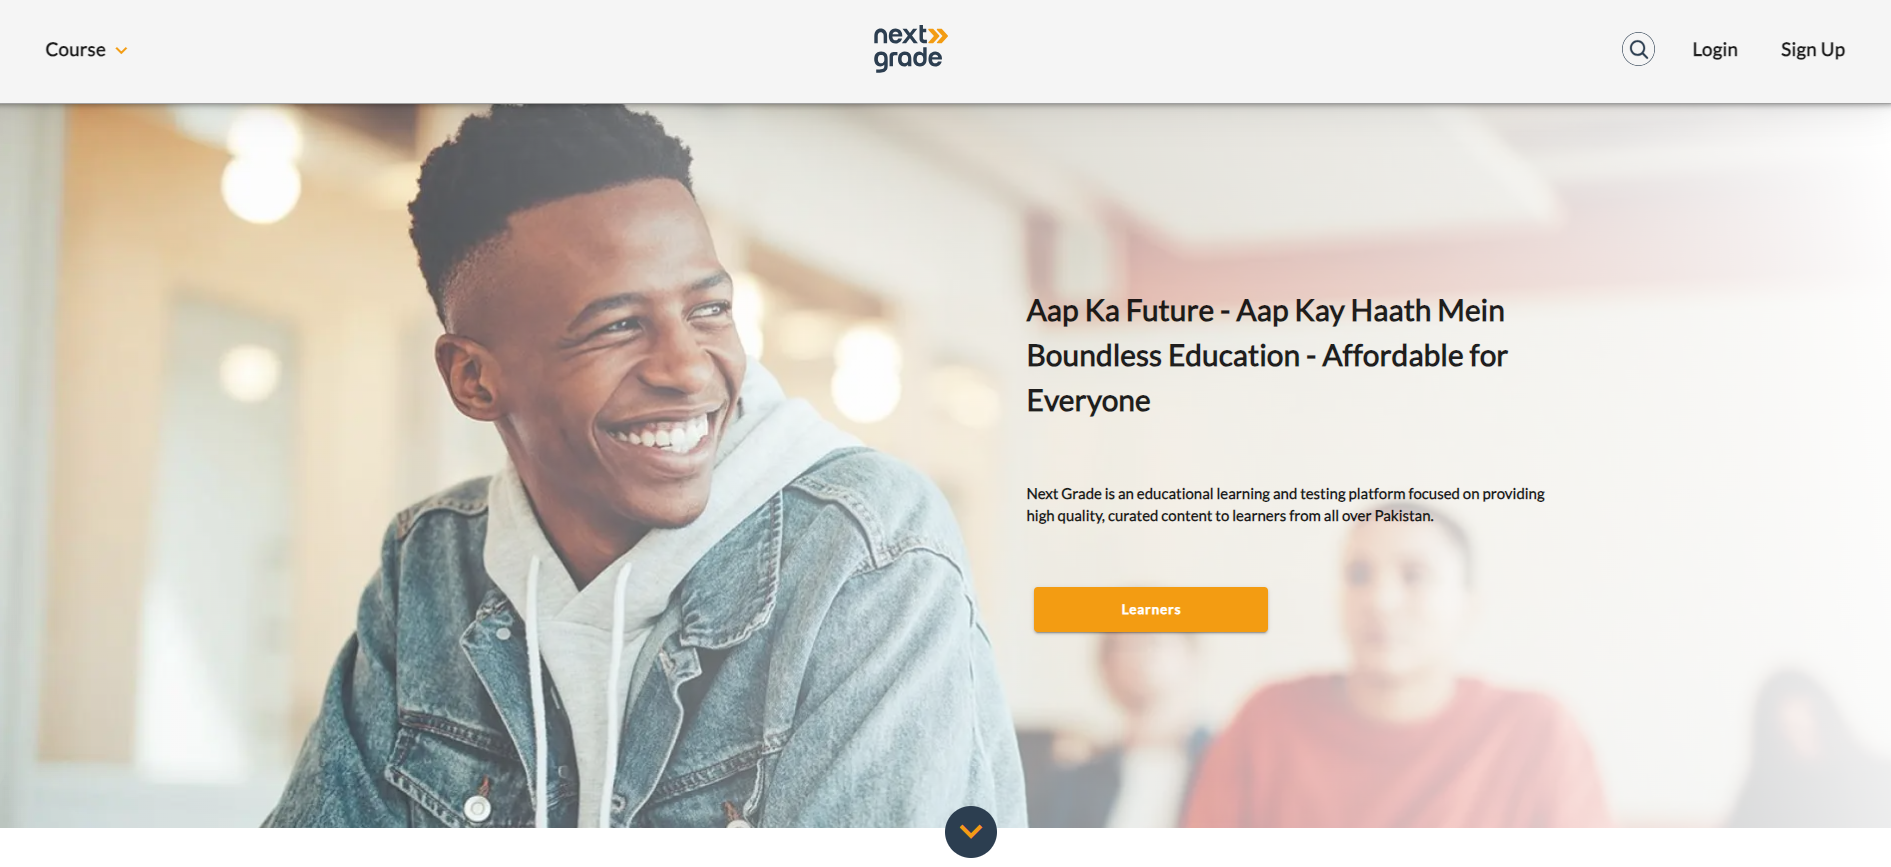Viewport: 1891px width, 867px height.
Task: Click the word "grade" in the logo
Action: [907, 60]
